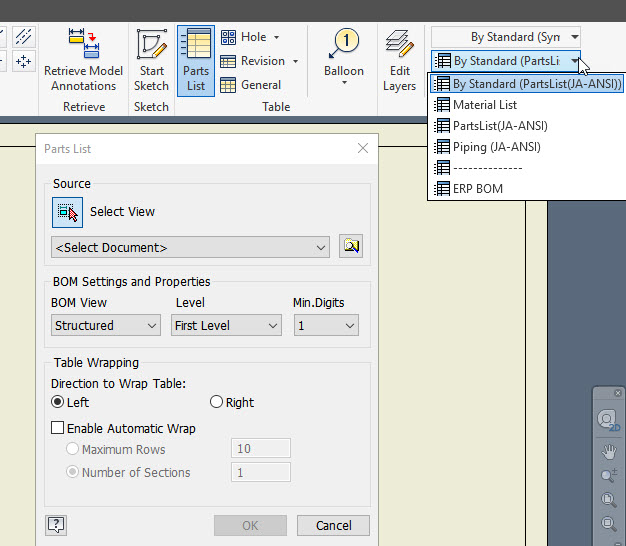Choose the dashed separator style entry
Image resolution: width=626 pixels, height=546 pixels.
pyautogui.click(x=527, y=168)
